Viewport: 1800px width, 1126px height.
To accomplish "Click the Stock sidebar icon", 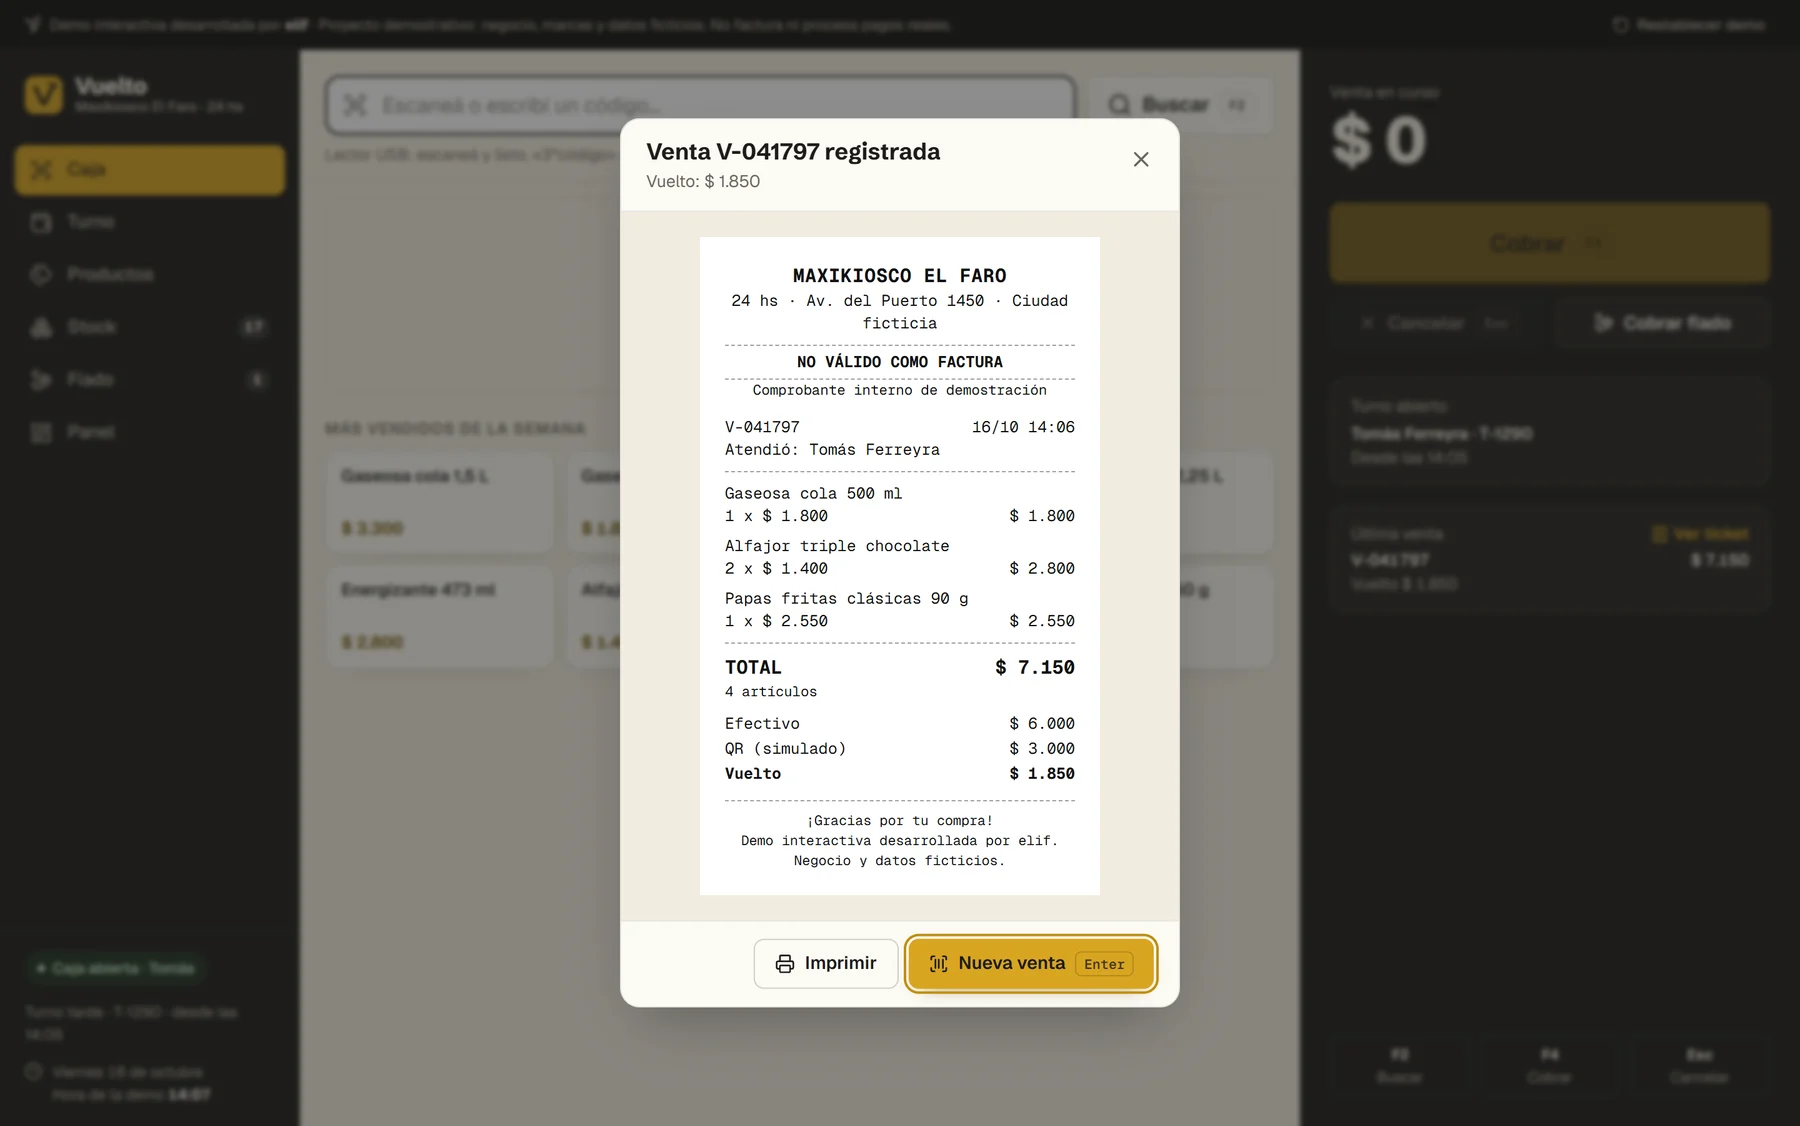I will pos(41,327).
